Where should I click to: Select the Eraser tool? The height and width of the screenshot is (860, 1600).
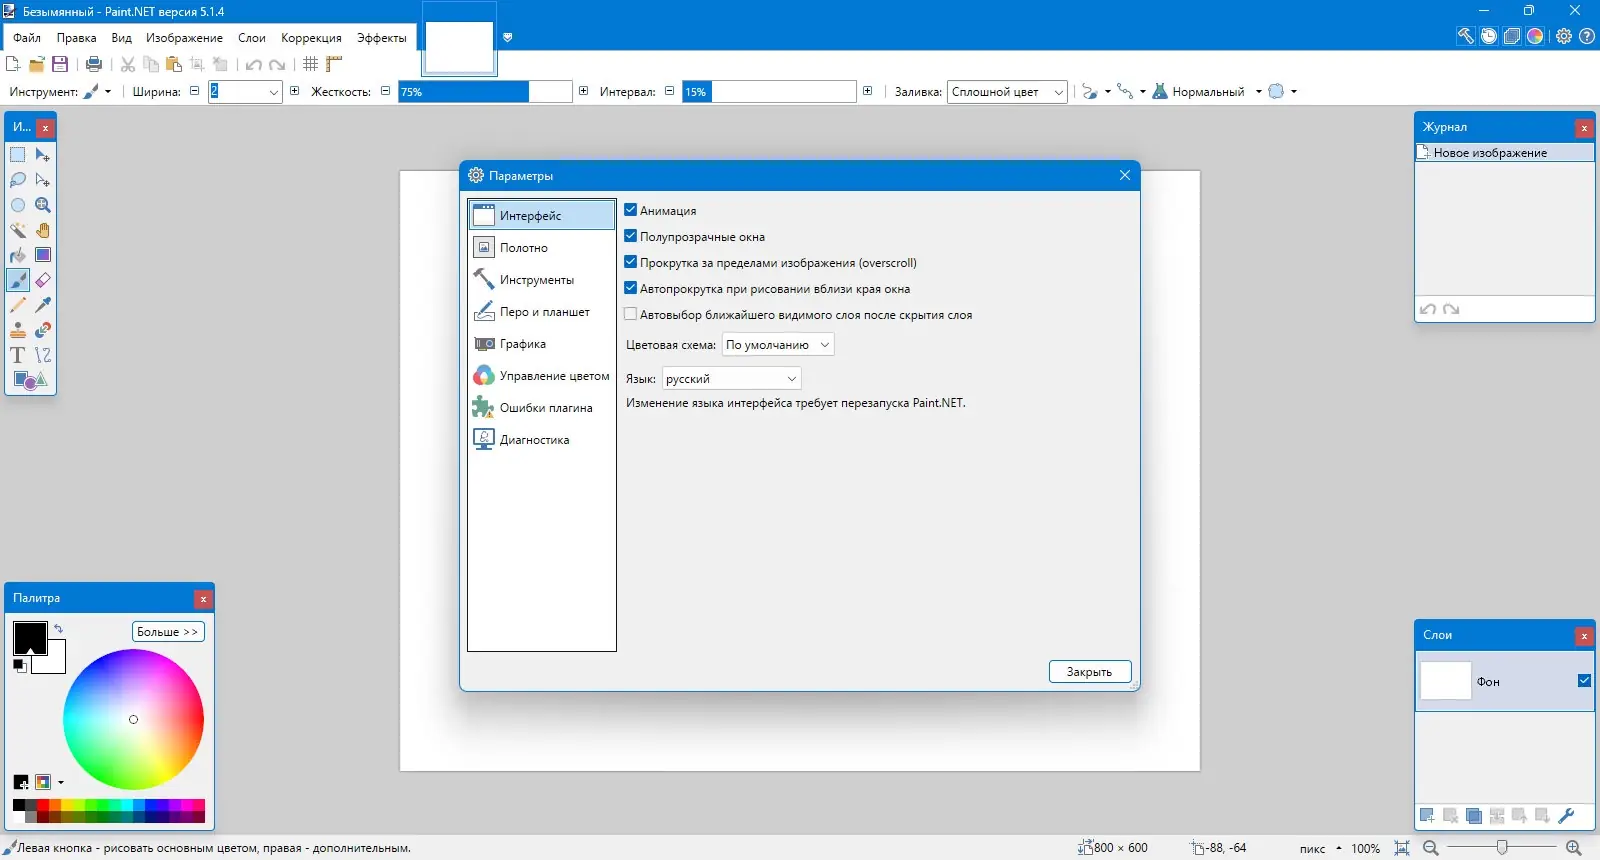(x=43, y=280)
